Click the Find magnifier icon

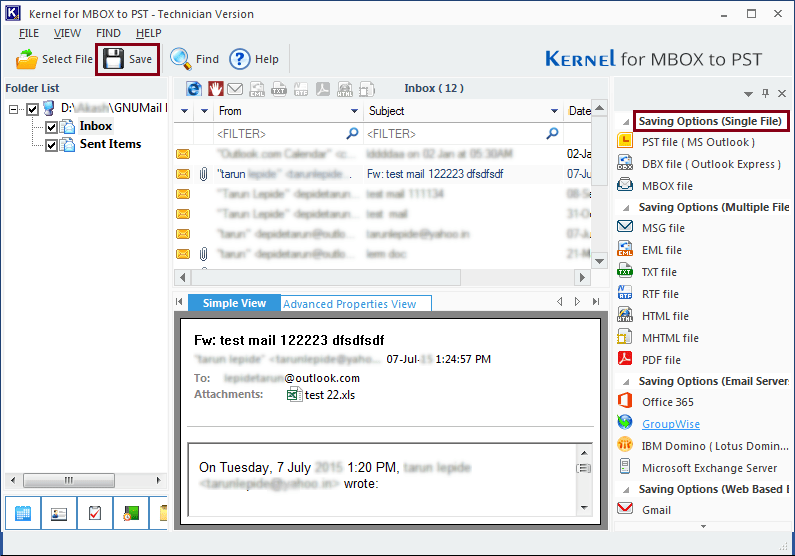tap(180, 59)
